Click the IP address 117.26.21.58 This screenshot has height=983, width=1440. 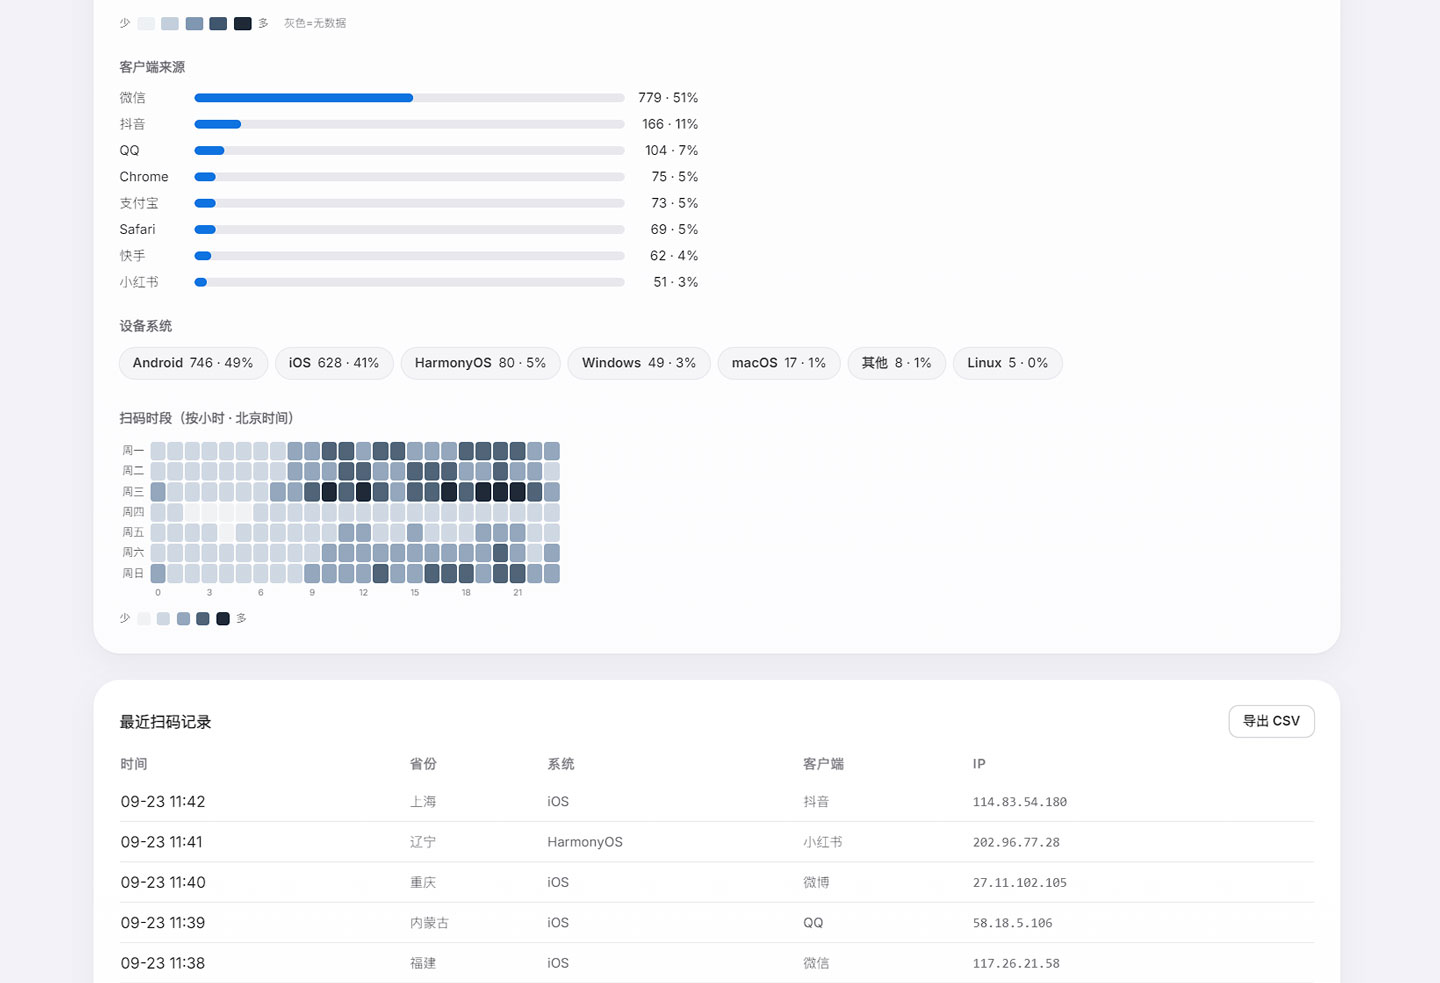1016,964
